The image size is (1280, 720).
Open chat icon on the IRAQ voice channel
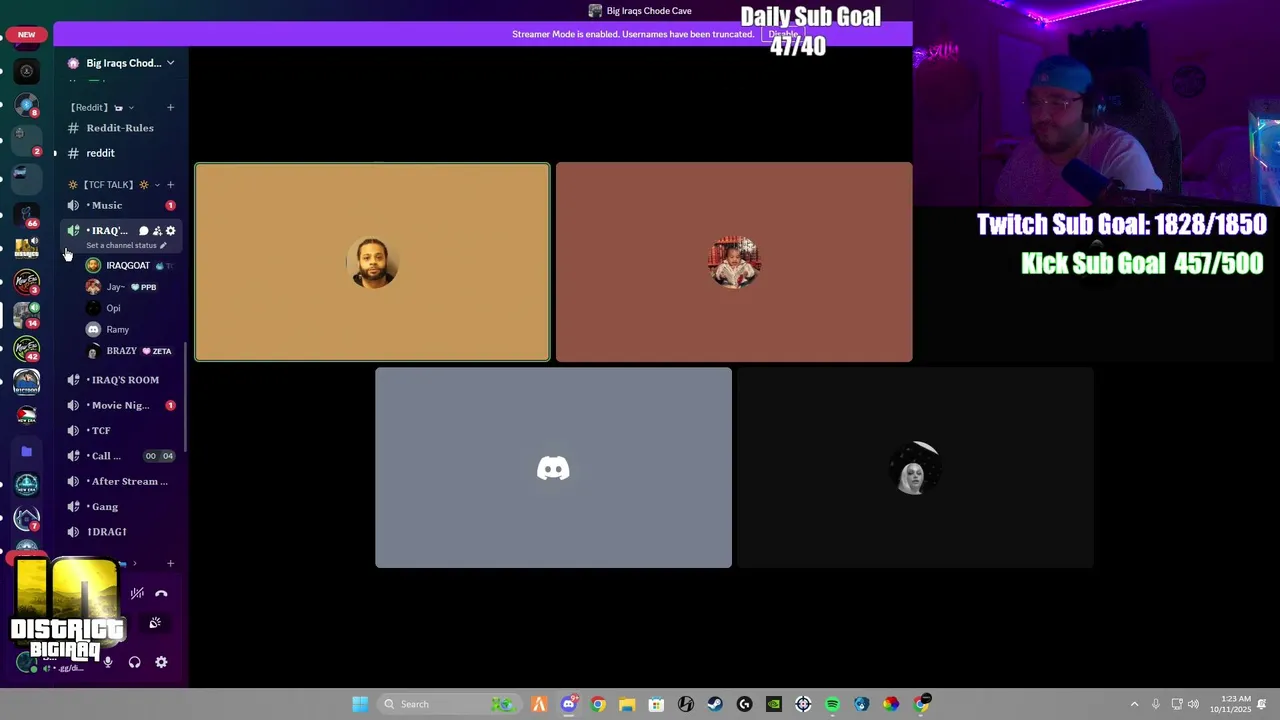tap(143, 231)
